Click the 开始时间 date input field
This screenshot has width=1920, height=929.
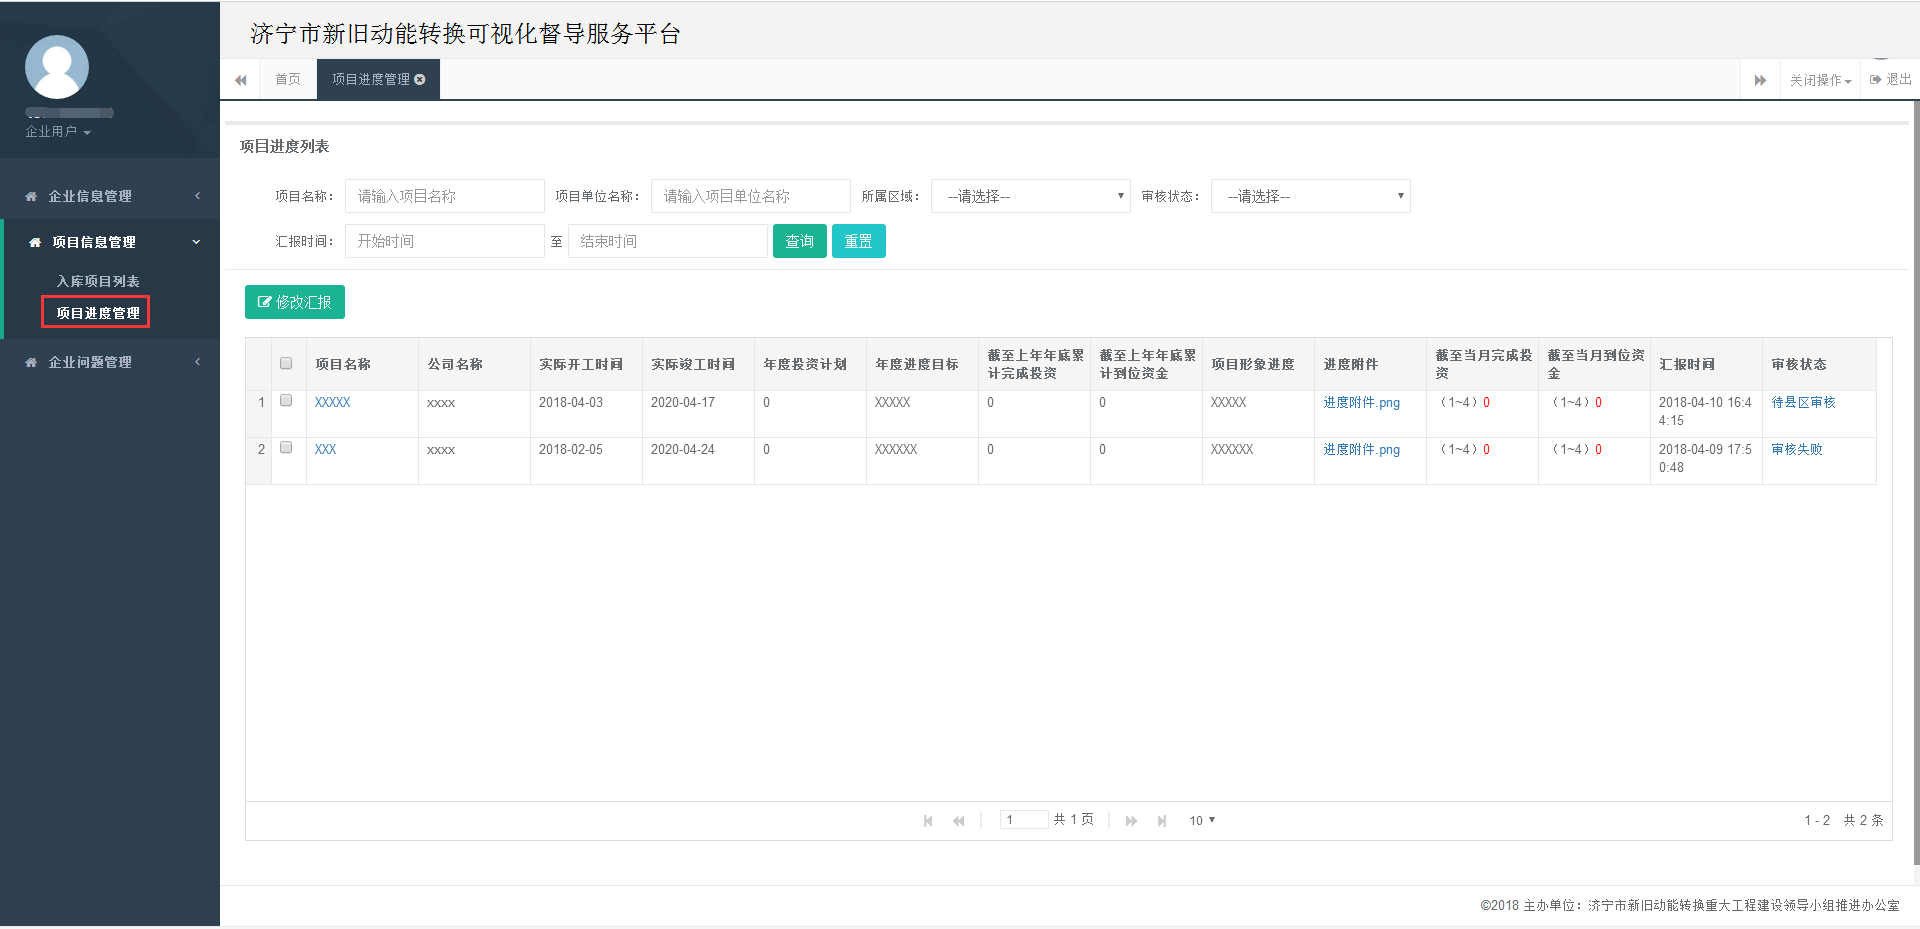(444, 240)
